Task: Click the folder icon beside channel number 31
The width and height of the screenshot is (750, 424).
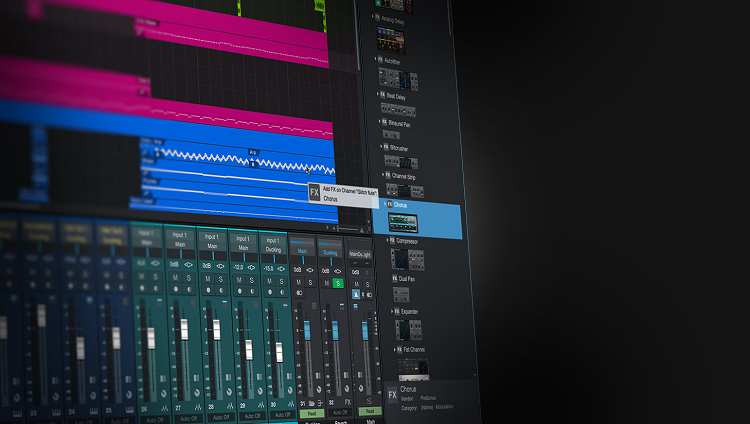Action: [312, 403]
